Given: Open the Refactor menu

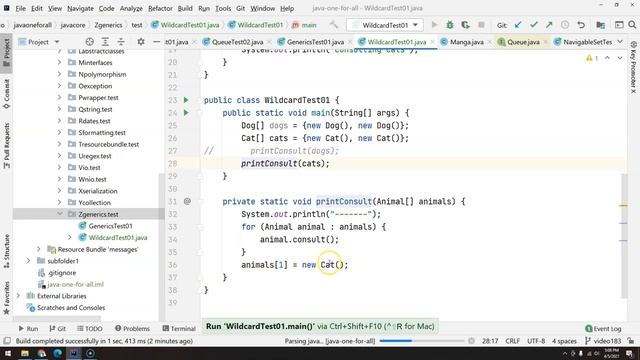Looking at the screenshot, I should pos(160,8).
